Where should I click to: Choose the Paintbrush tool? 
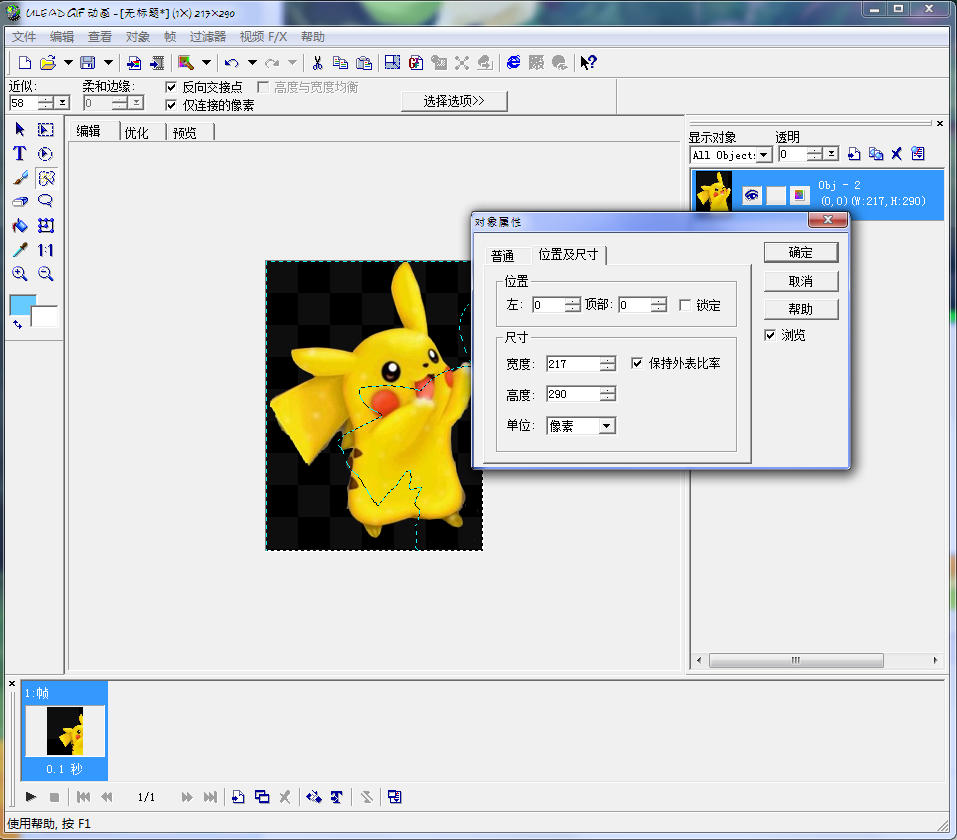point(20,178)
